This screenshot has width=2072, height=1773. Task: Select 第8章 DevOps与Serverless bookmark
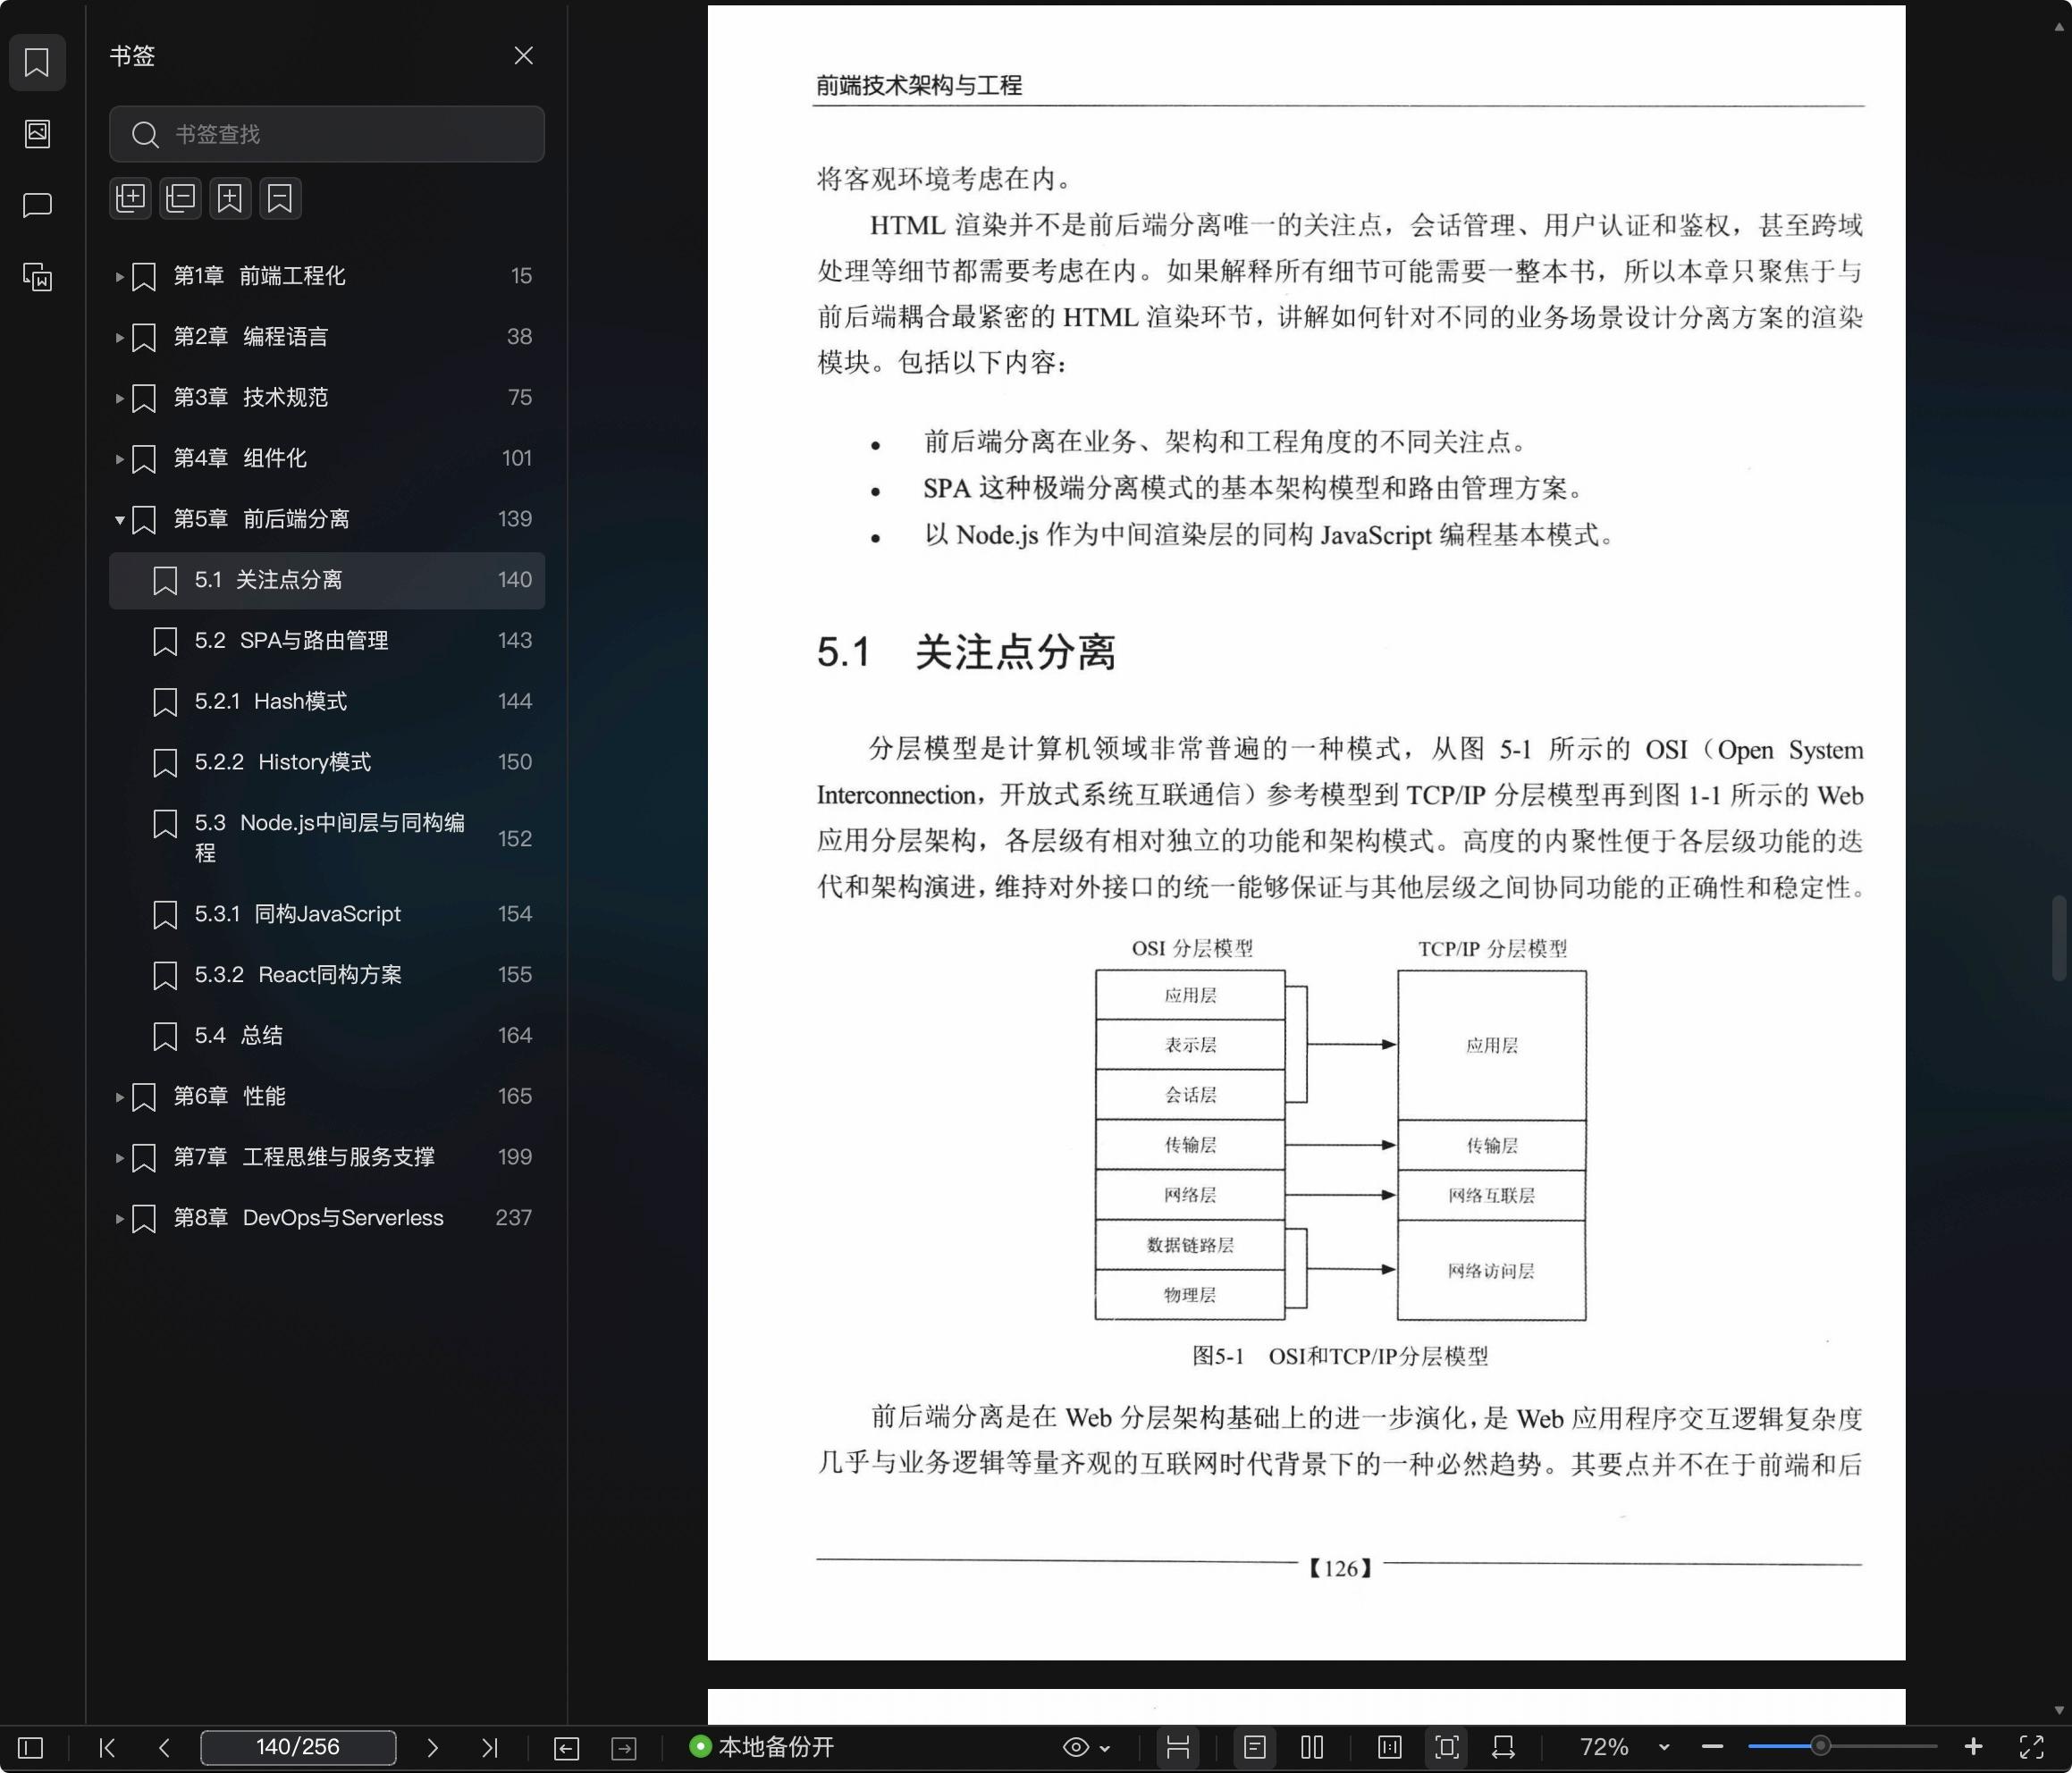(x=327, y=1218)
